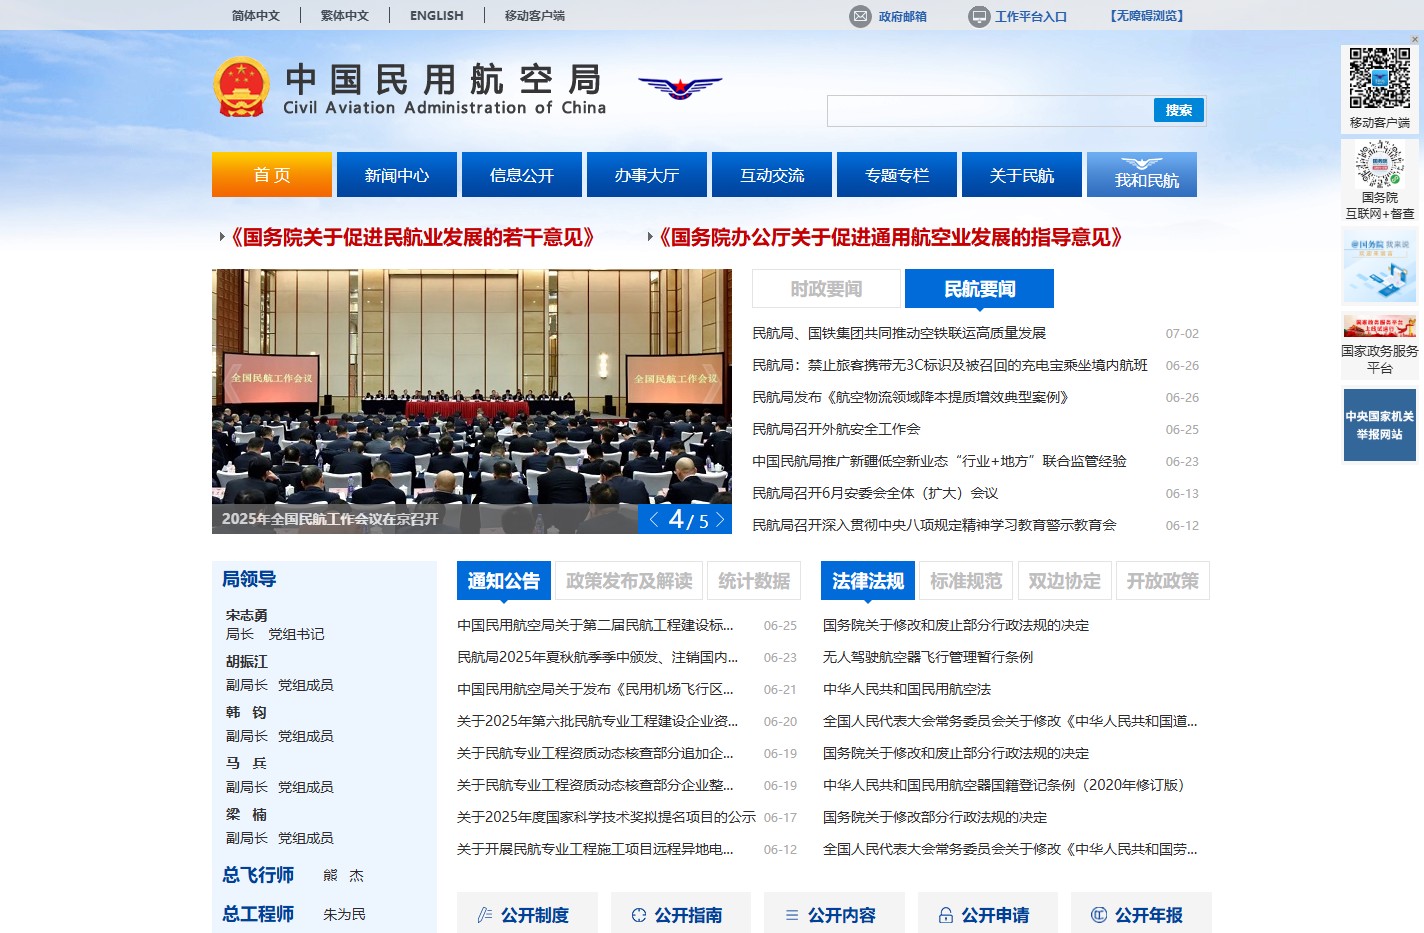1424x933 pixels.
Task: Open 局领导 section heading
Action: pos(249,579)
